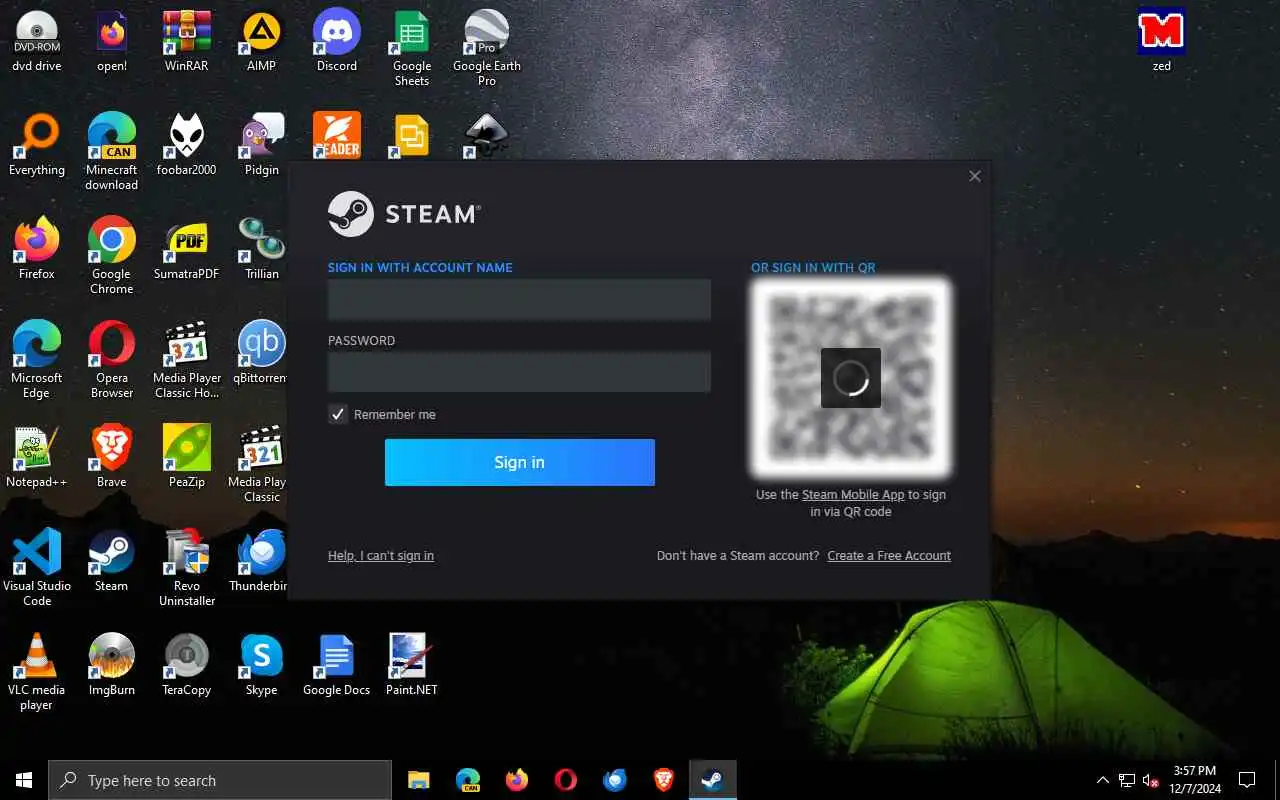Open the Steam Mobile App link

pos(853,495)
